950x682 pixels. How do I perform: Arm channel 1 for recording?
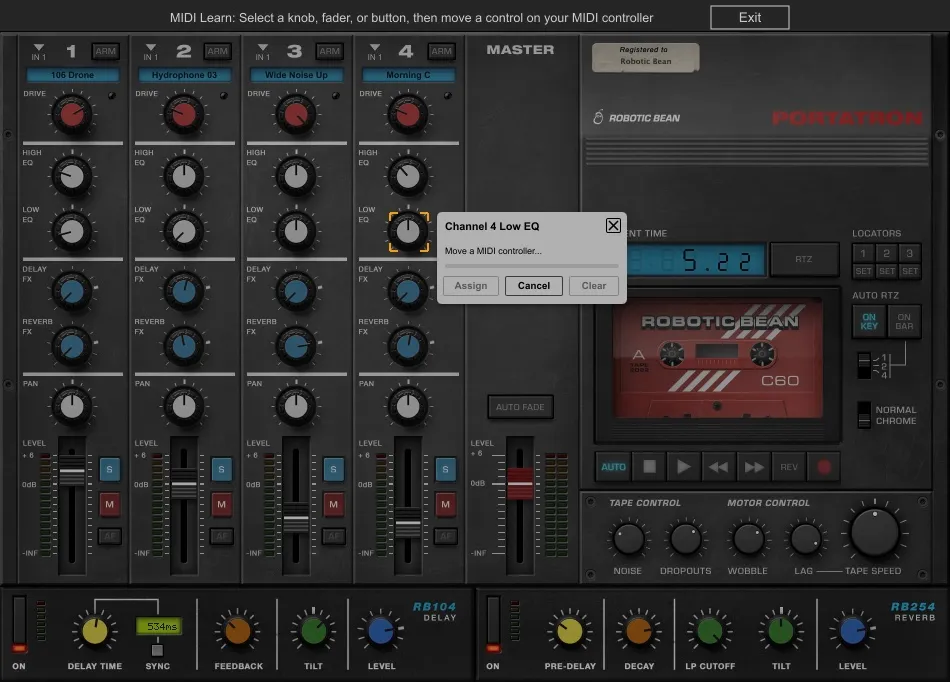105,51
